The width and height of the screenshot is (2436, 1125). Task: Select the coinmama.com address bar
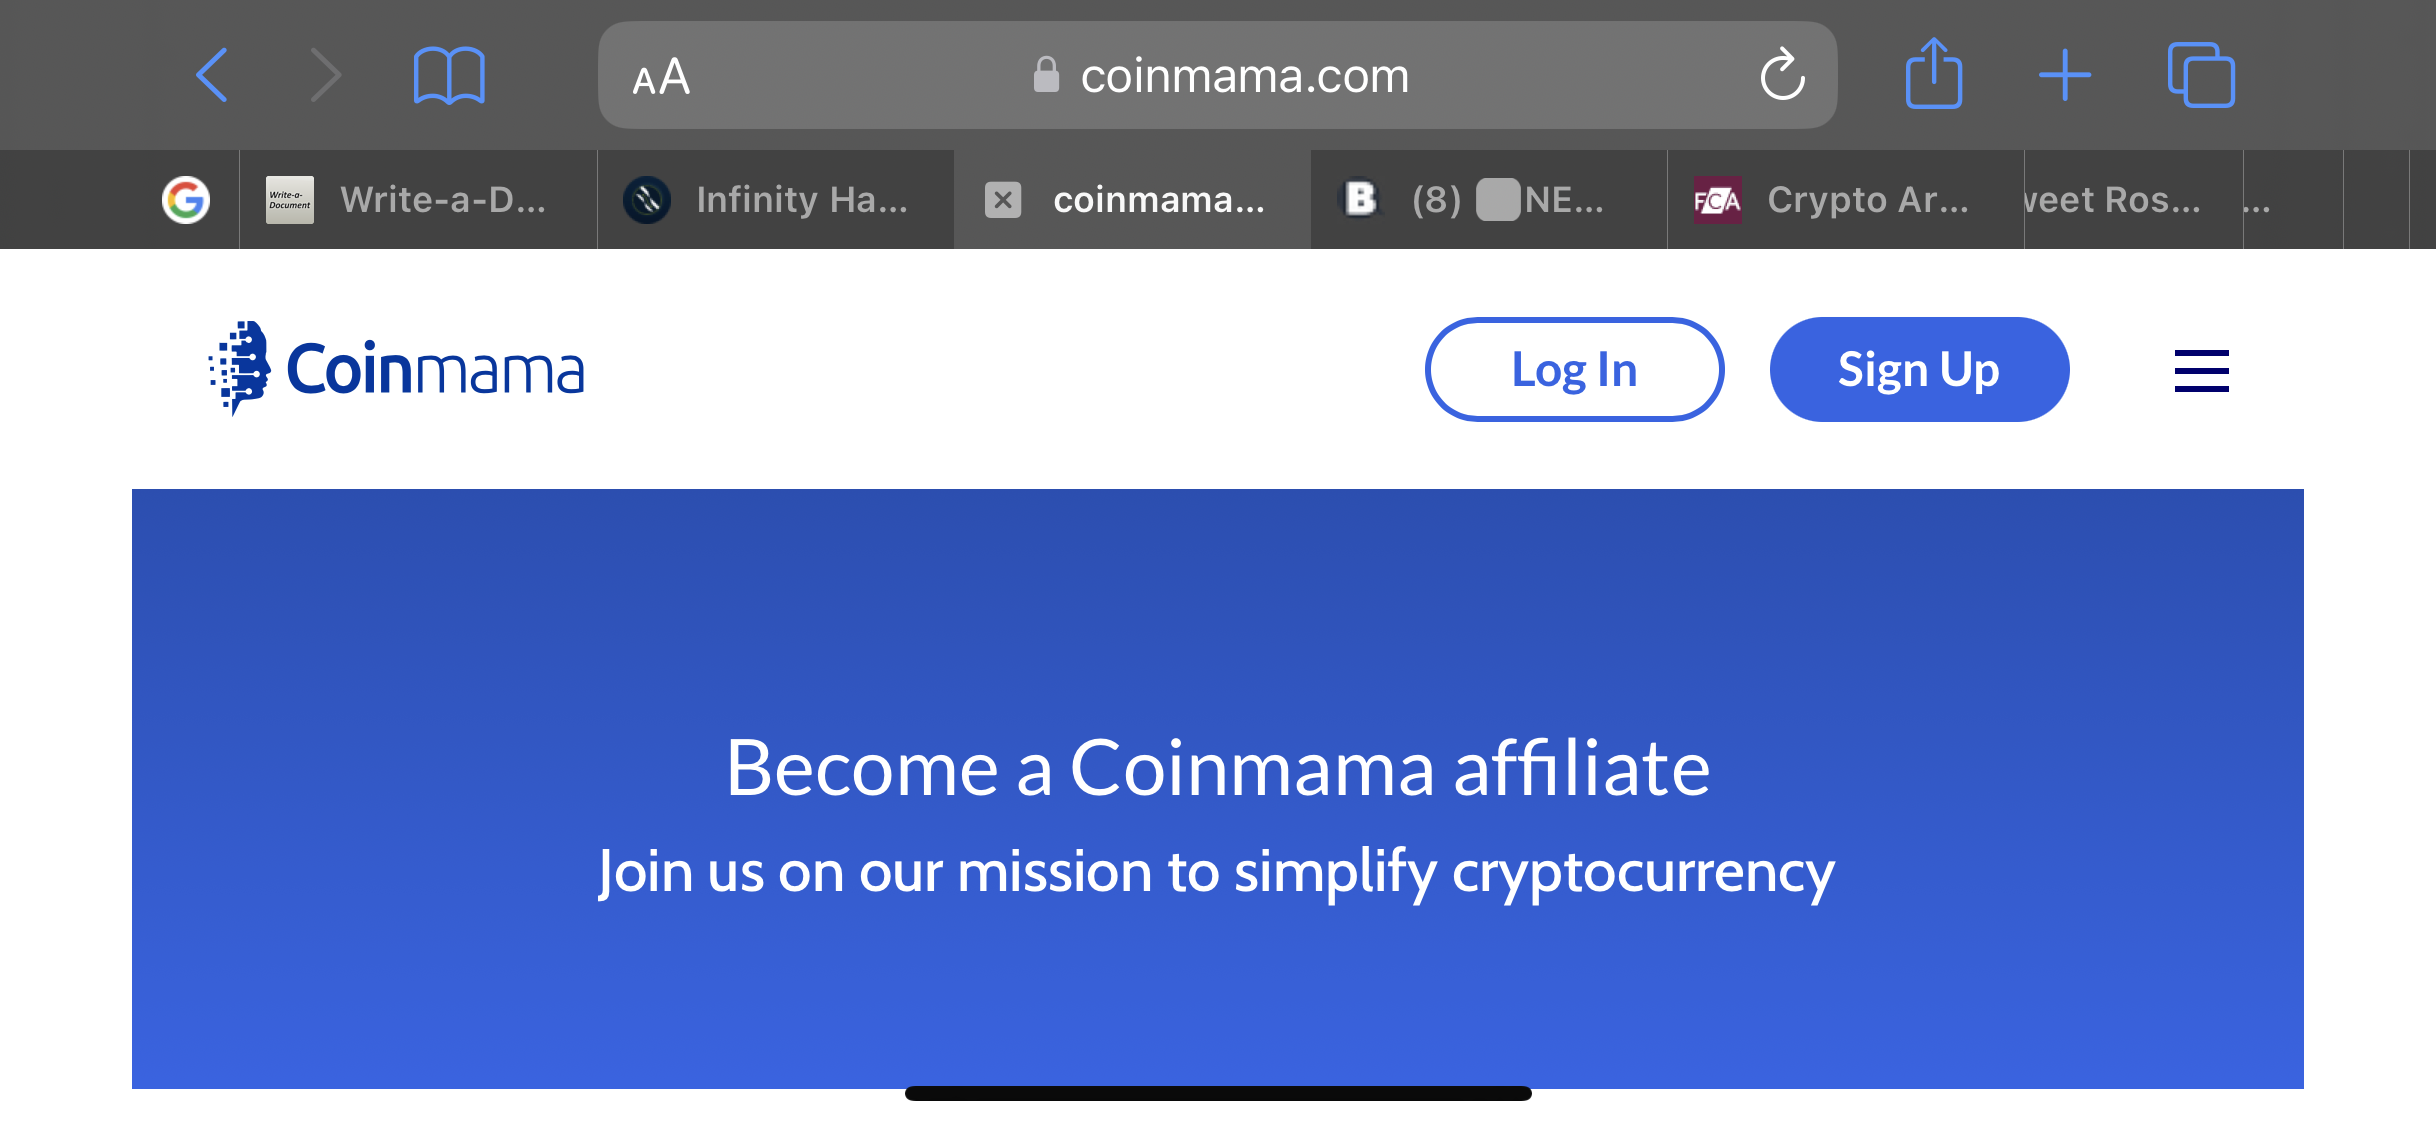(x=1217, y=75)
